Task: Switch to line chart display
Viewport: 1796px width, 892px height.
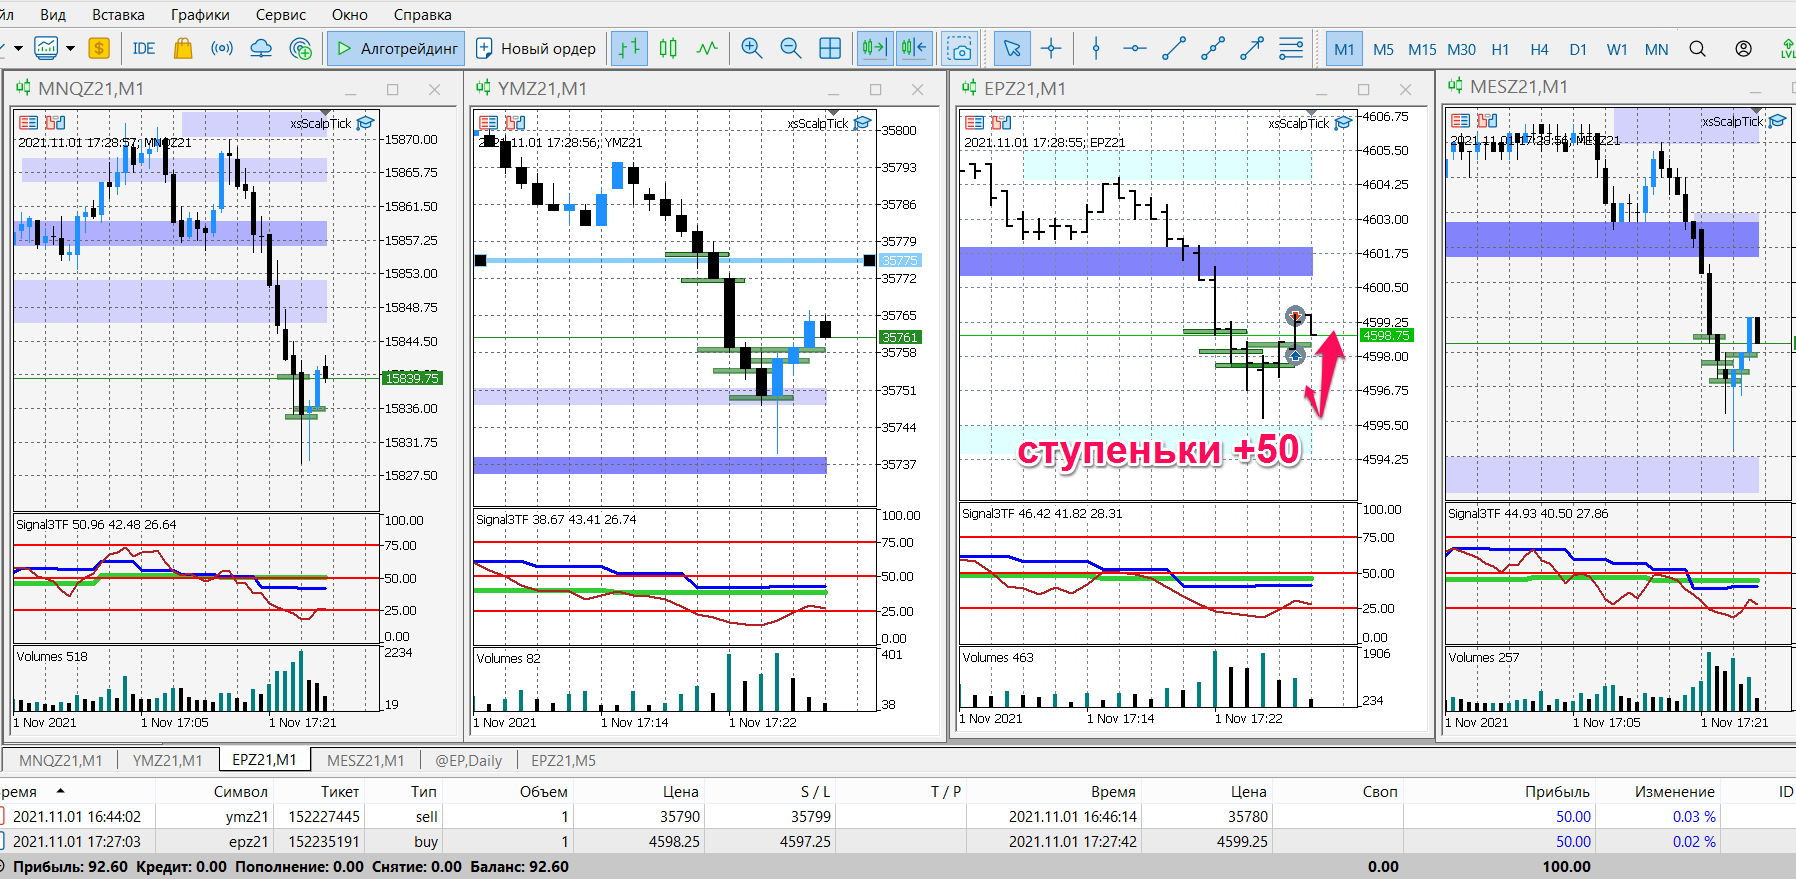Action: coord(707,48)
